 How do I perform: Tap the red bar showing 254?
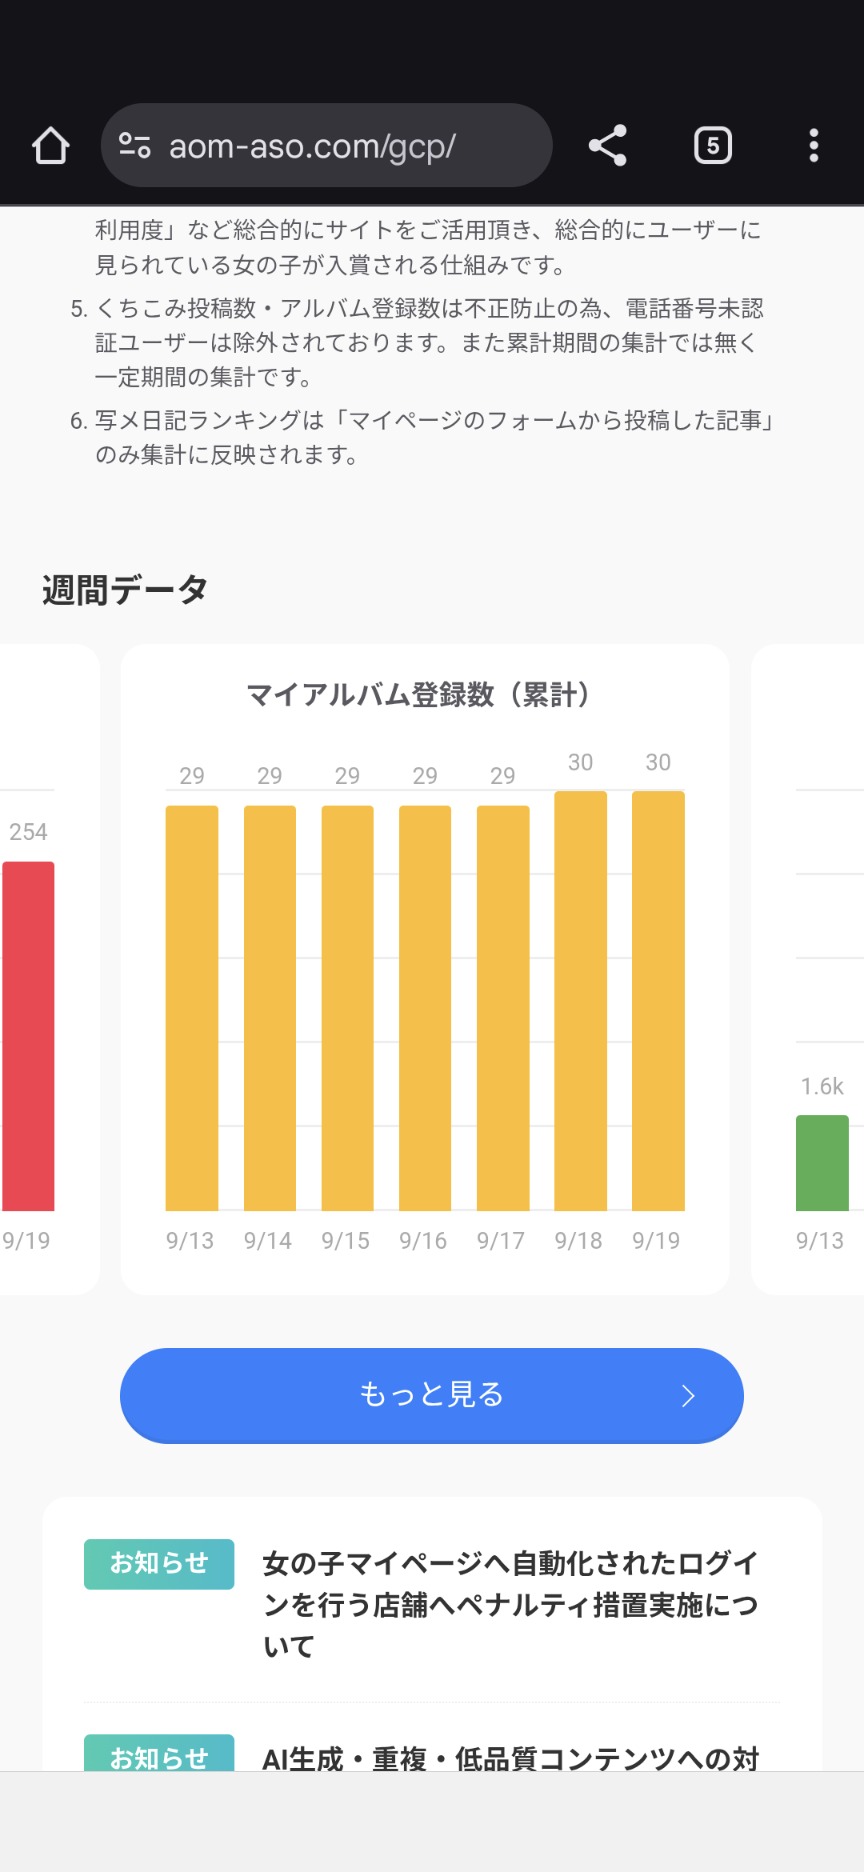click(28, 1035)
